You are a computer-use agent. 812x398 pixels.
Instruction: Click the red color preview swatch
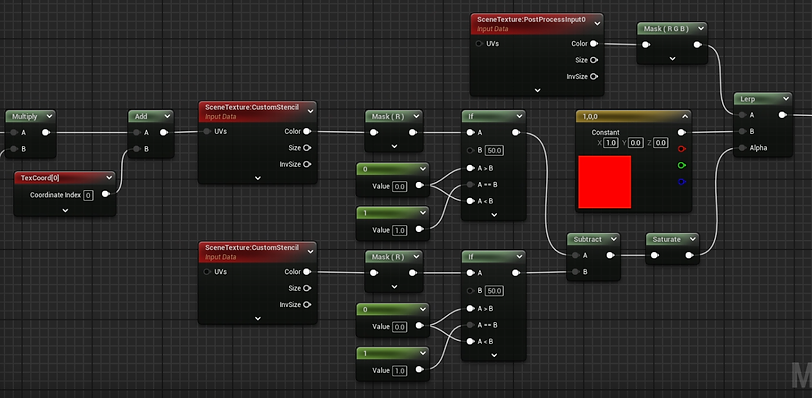click(605, 182)
